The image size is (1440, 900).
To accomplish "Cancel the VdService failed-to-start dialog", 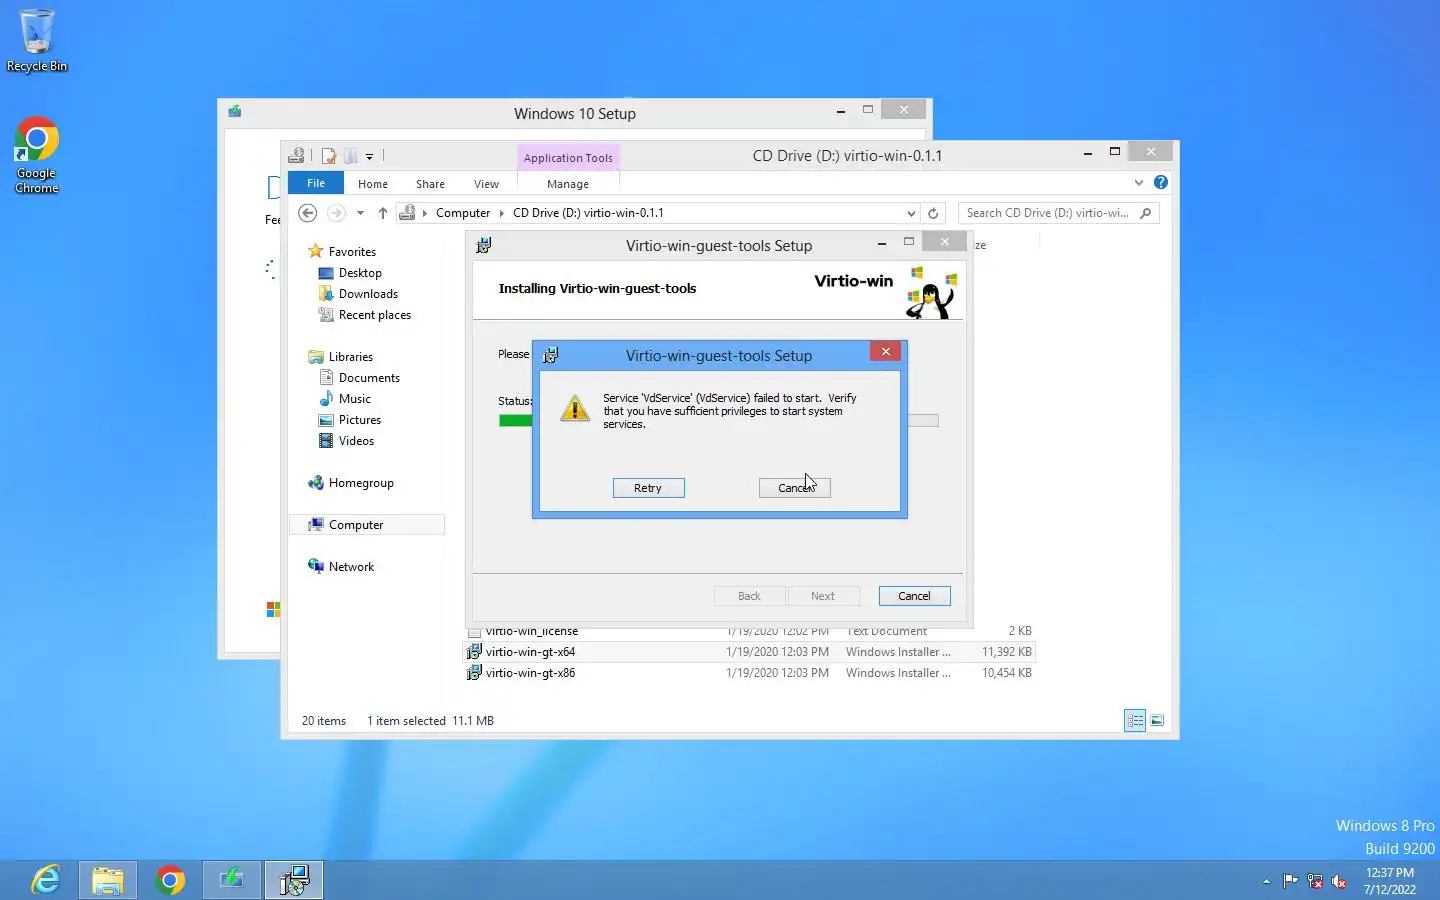I will tap(795, 488).
